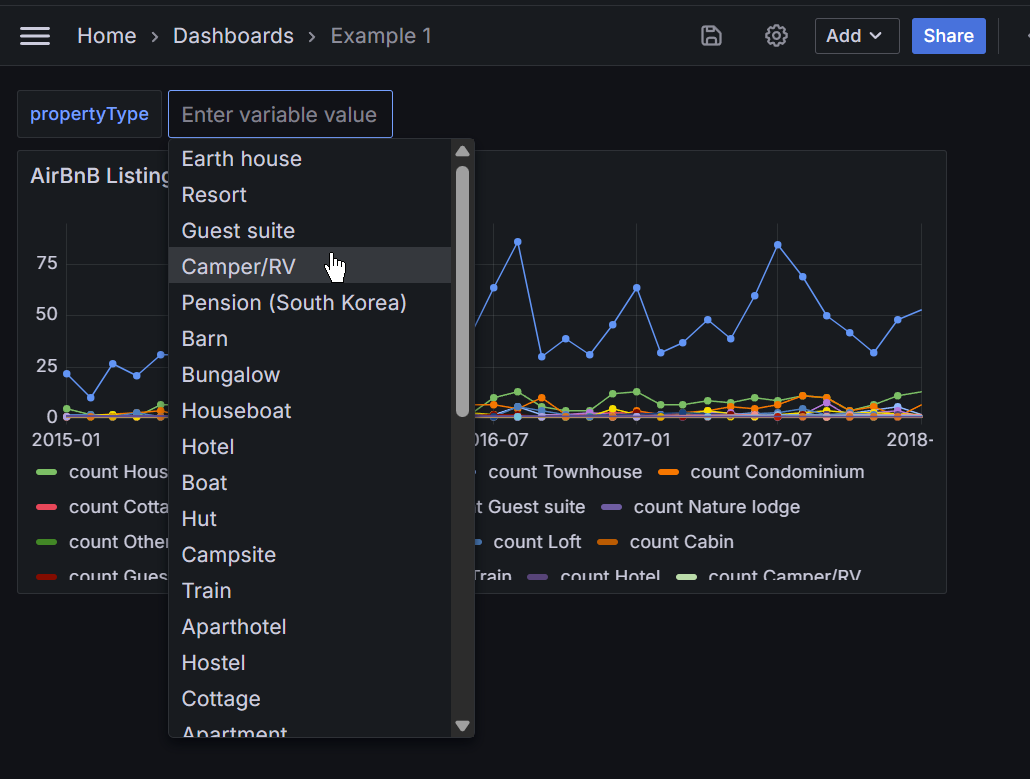The image size is (1030, 779).
Task: Toggle count Townhouse series in legend
Action: point(564,472)
